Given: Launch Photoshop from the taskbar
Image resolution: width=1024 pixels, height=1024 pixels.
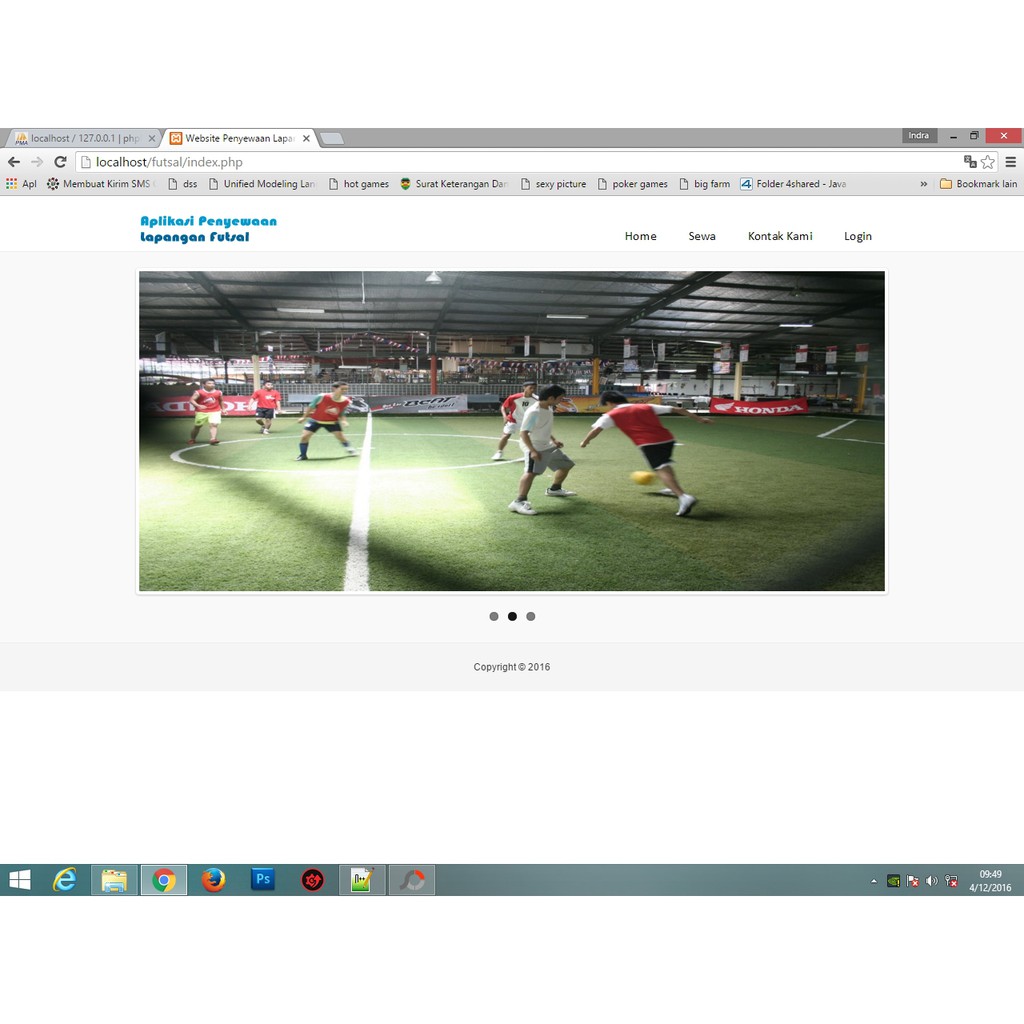Looking at the screenshot, I should click(x=263, y=880).
